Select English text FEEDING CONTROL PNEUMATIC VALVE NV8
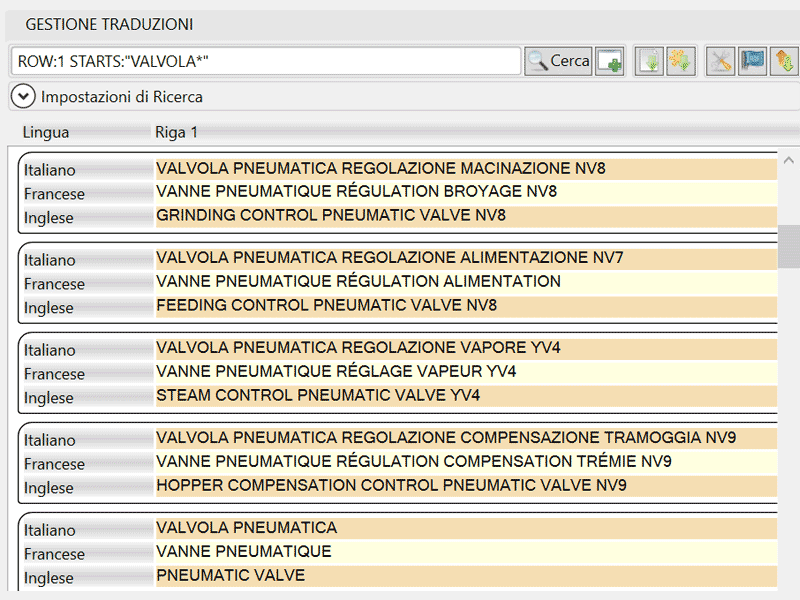The height and width of the screenshot is (600, 800). click(326, 306)
